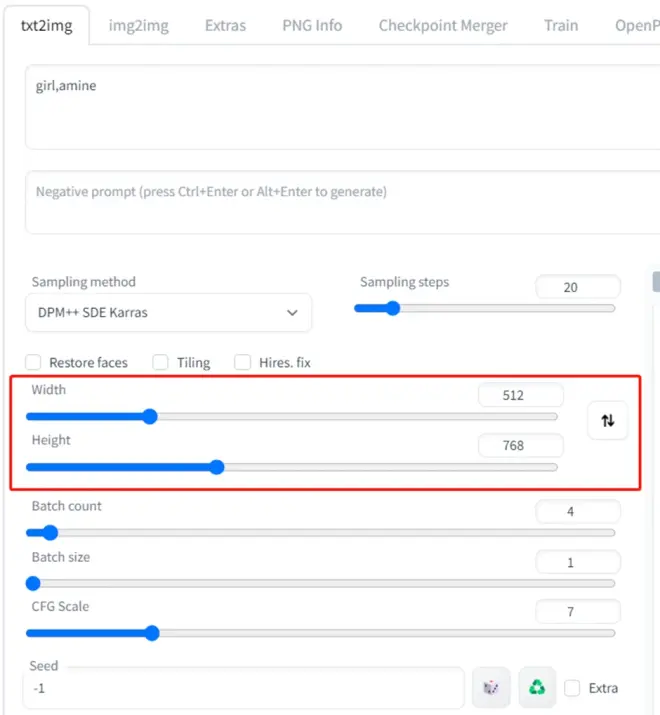660x715 pixels.
Task: Expand sampler list via chevron arrow
Action: click(292, 313)
